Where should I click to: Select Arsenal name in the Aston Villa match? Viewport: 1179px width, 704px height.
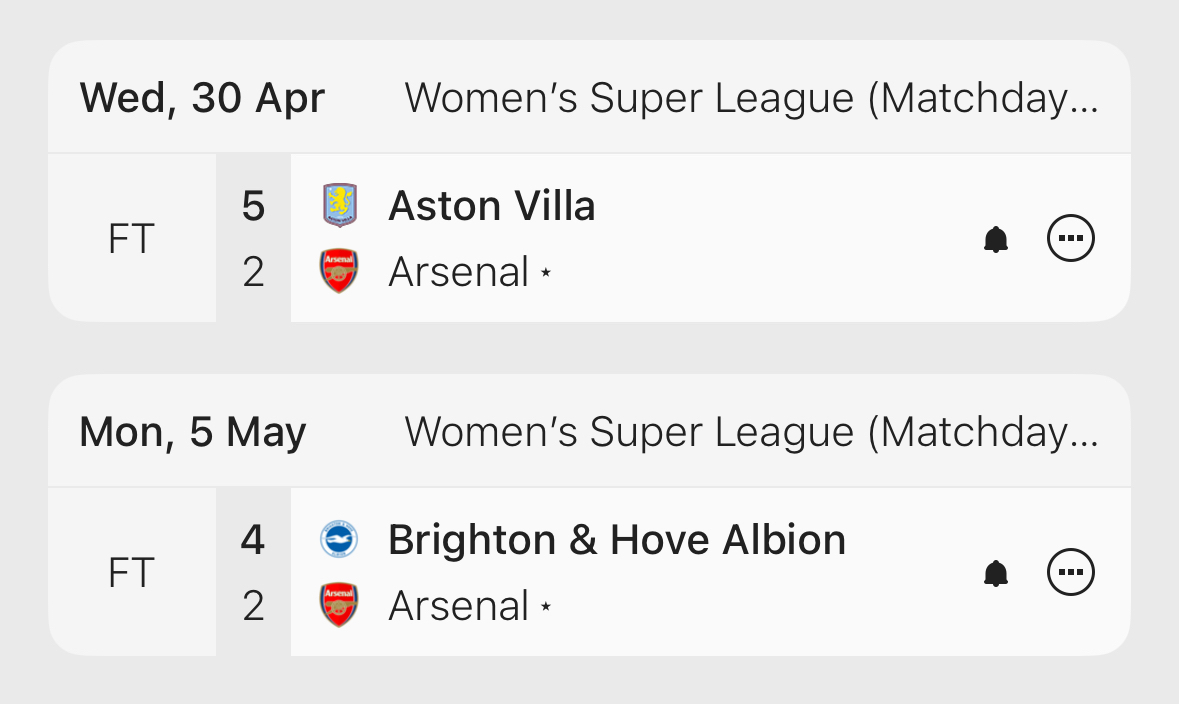[458, 272]
